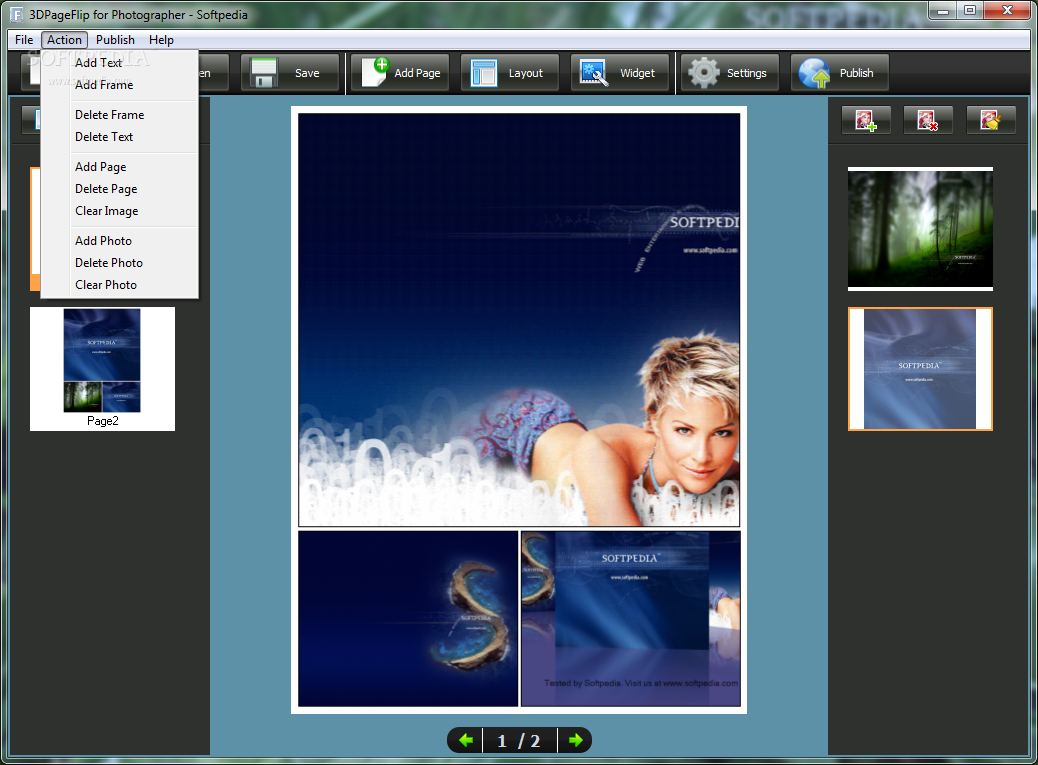1038x765 pixels.
Task: Open Settings via the gear icon
Action: [x=703, y=73]
